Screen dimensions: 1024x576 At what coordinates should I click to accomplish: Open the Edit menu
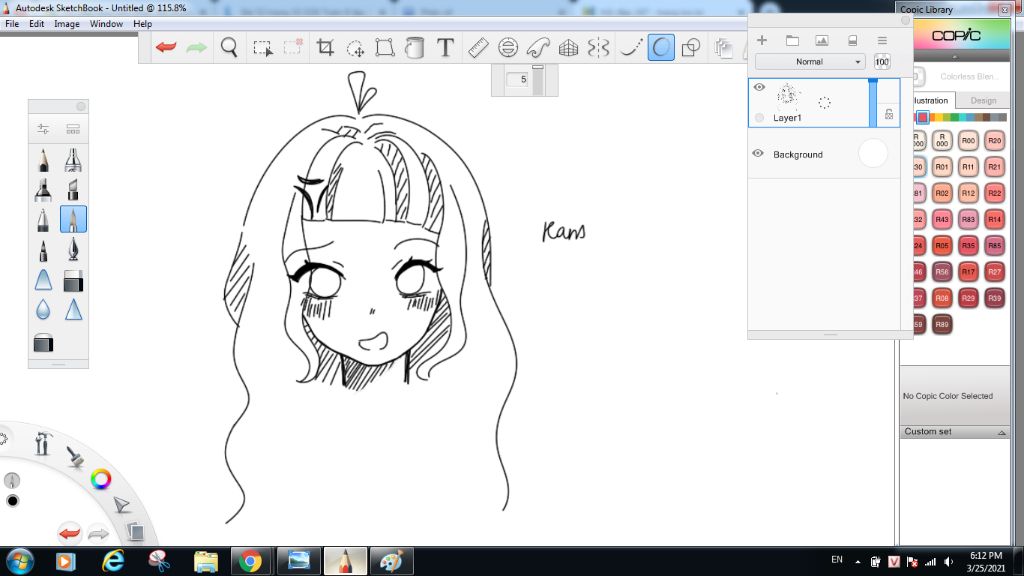37,24
